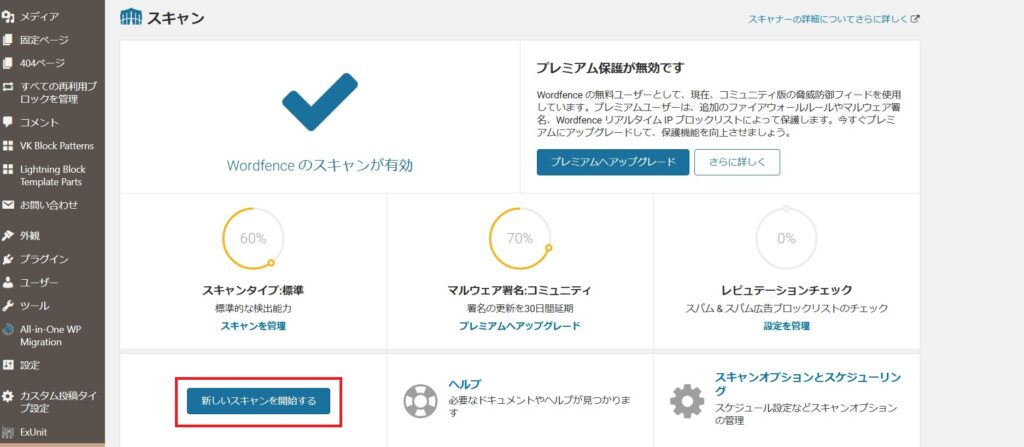Image resolution: width=1024 pixels, height=447 pixels.
Task: Open All-in-One WP Migration menu item
Action: [50, 335]
